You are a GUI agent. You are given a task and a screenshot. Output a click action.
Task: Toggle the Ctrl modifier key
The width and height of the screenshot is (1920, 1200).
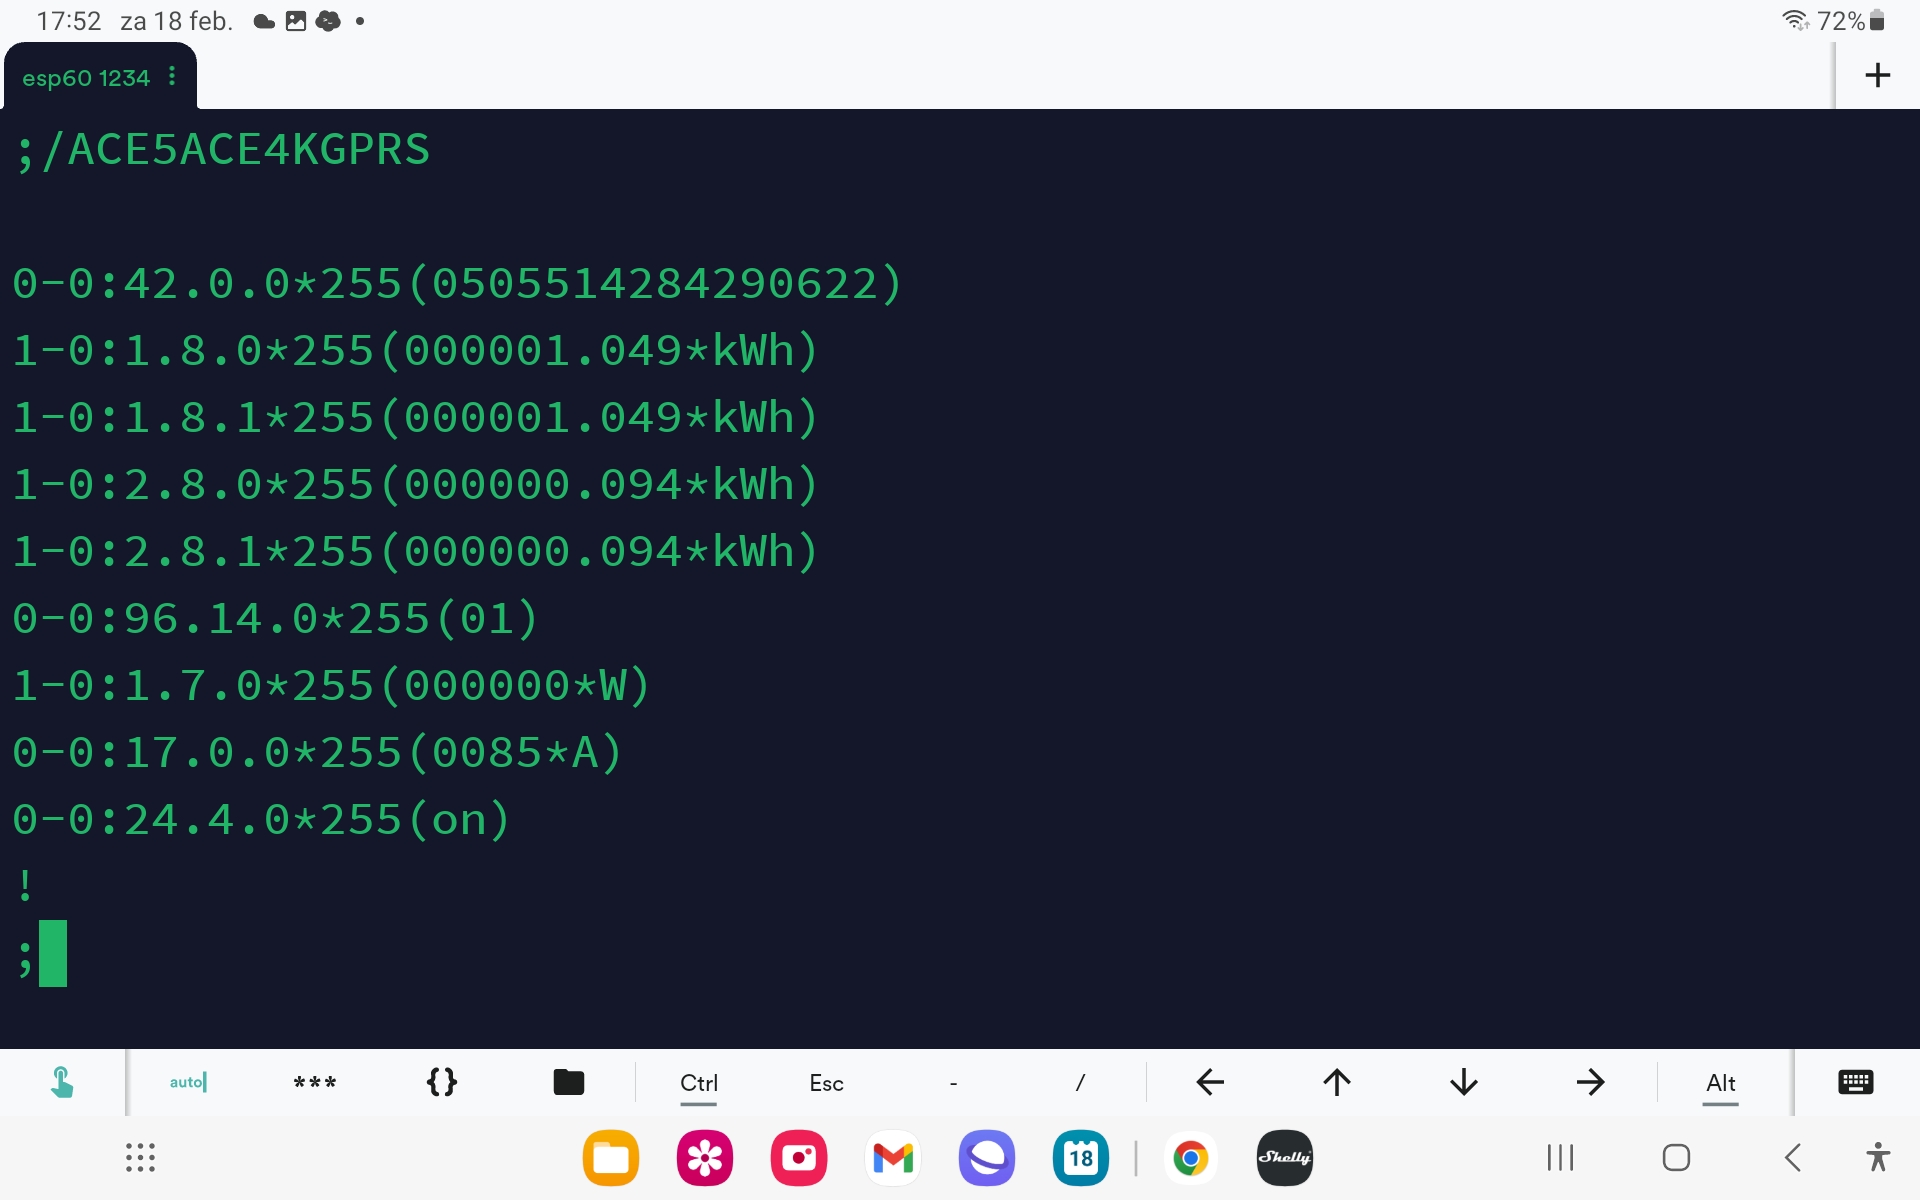click(699, 1083)
